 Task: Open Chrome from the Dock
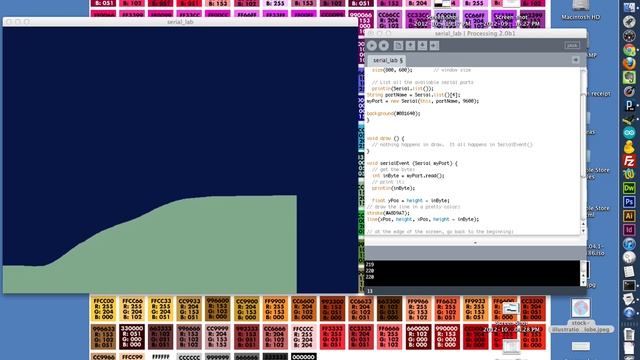tap(629, 50)
